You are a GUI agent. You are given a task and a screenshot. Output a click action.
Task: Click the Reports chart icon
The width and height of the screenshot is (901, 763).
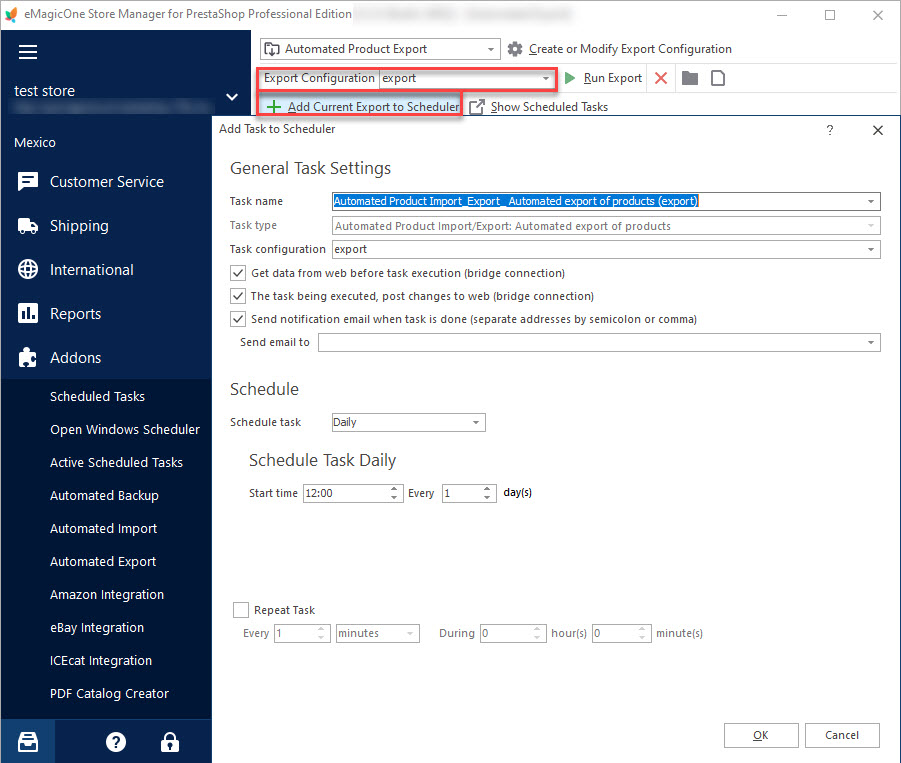[28, 314]
